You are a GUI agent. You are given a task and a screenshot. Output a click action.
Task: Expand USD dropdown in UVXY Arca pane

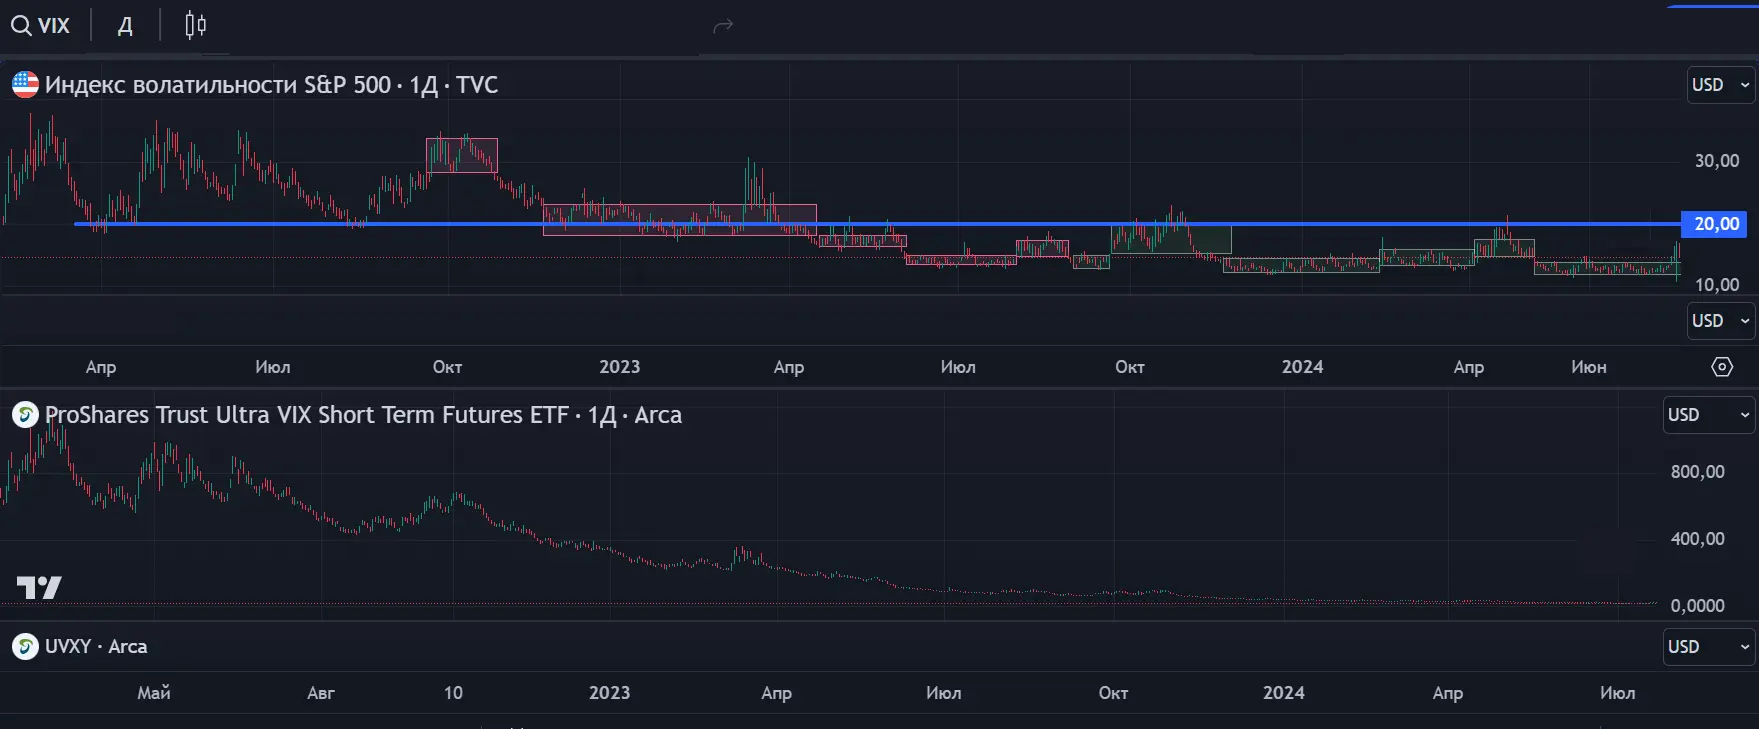click(1709, 647)
